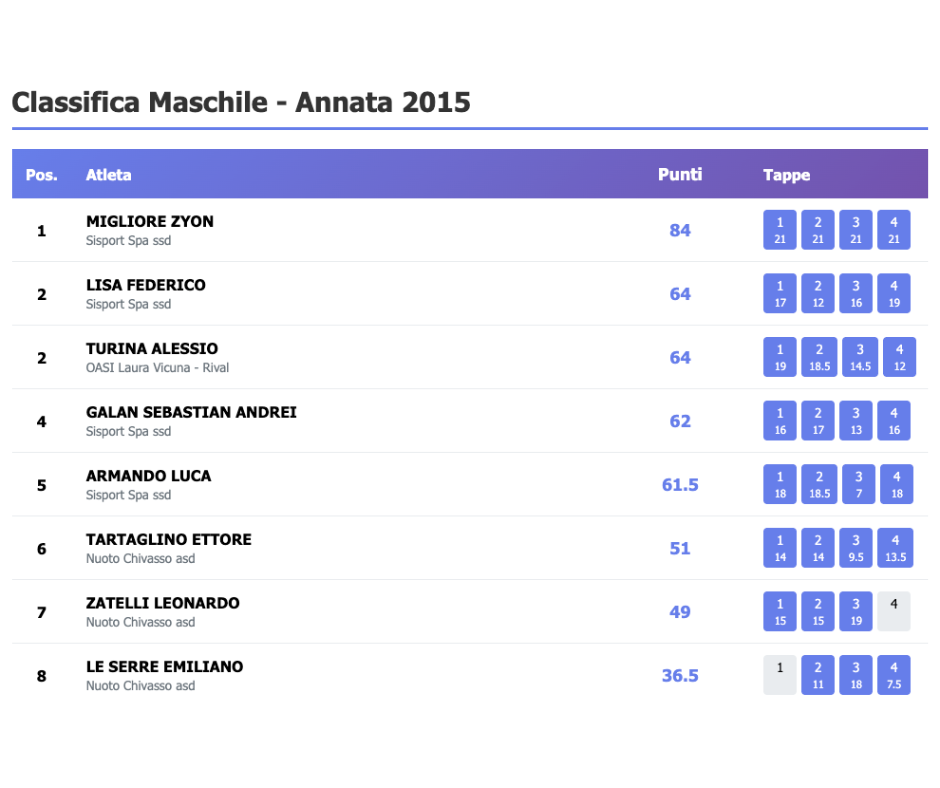This screenshot has width=940, height=788.
Task: Click Zatelli Leonardo's stage 3 badge
Action: click(856, 612)
